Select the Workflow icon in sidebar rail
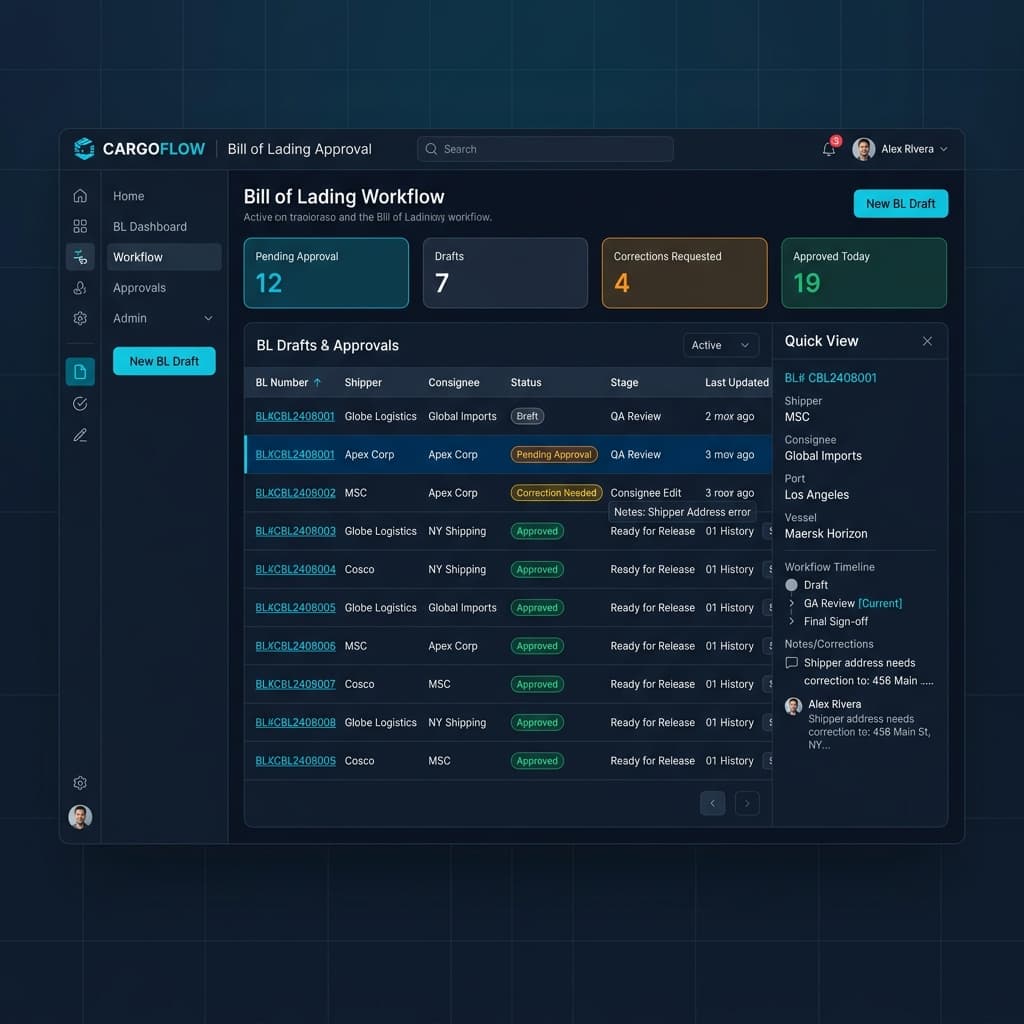This screenshot has height=1024, width=1024. (80, 257)
